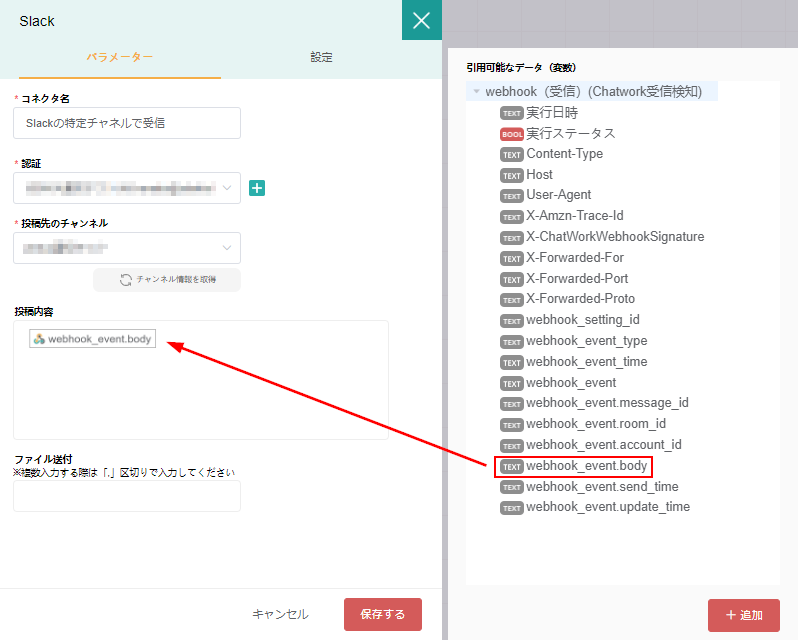Select the Host variable

pos(526,174)
